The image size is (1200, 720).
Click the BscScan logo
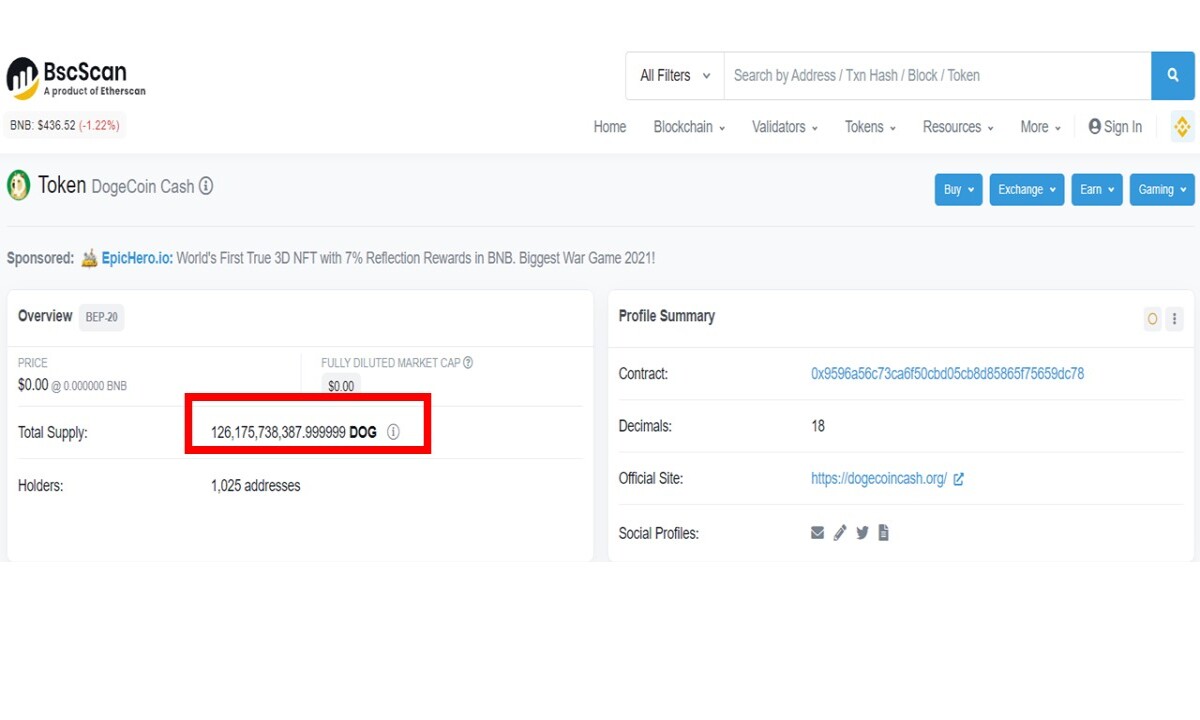[77, 77]
